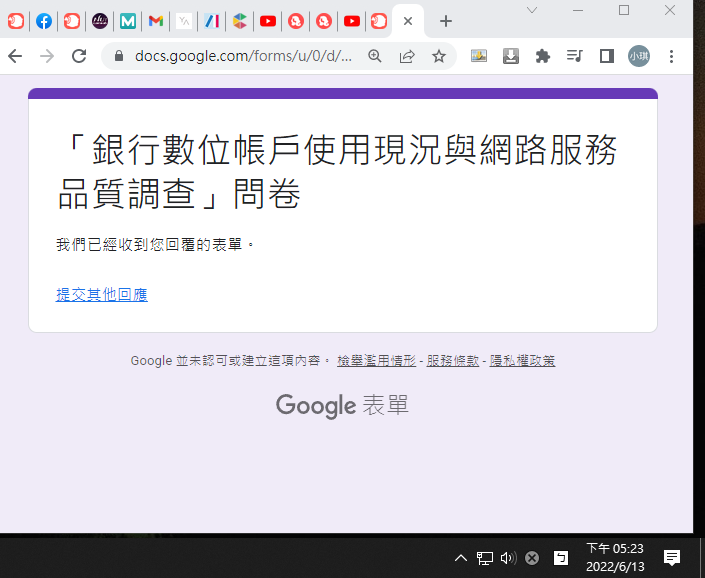Open the Extensions puzzle menu
705x578 pixels.
[543, 56]
